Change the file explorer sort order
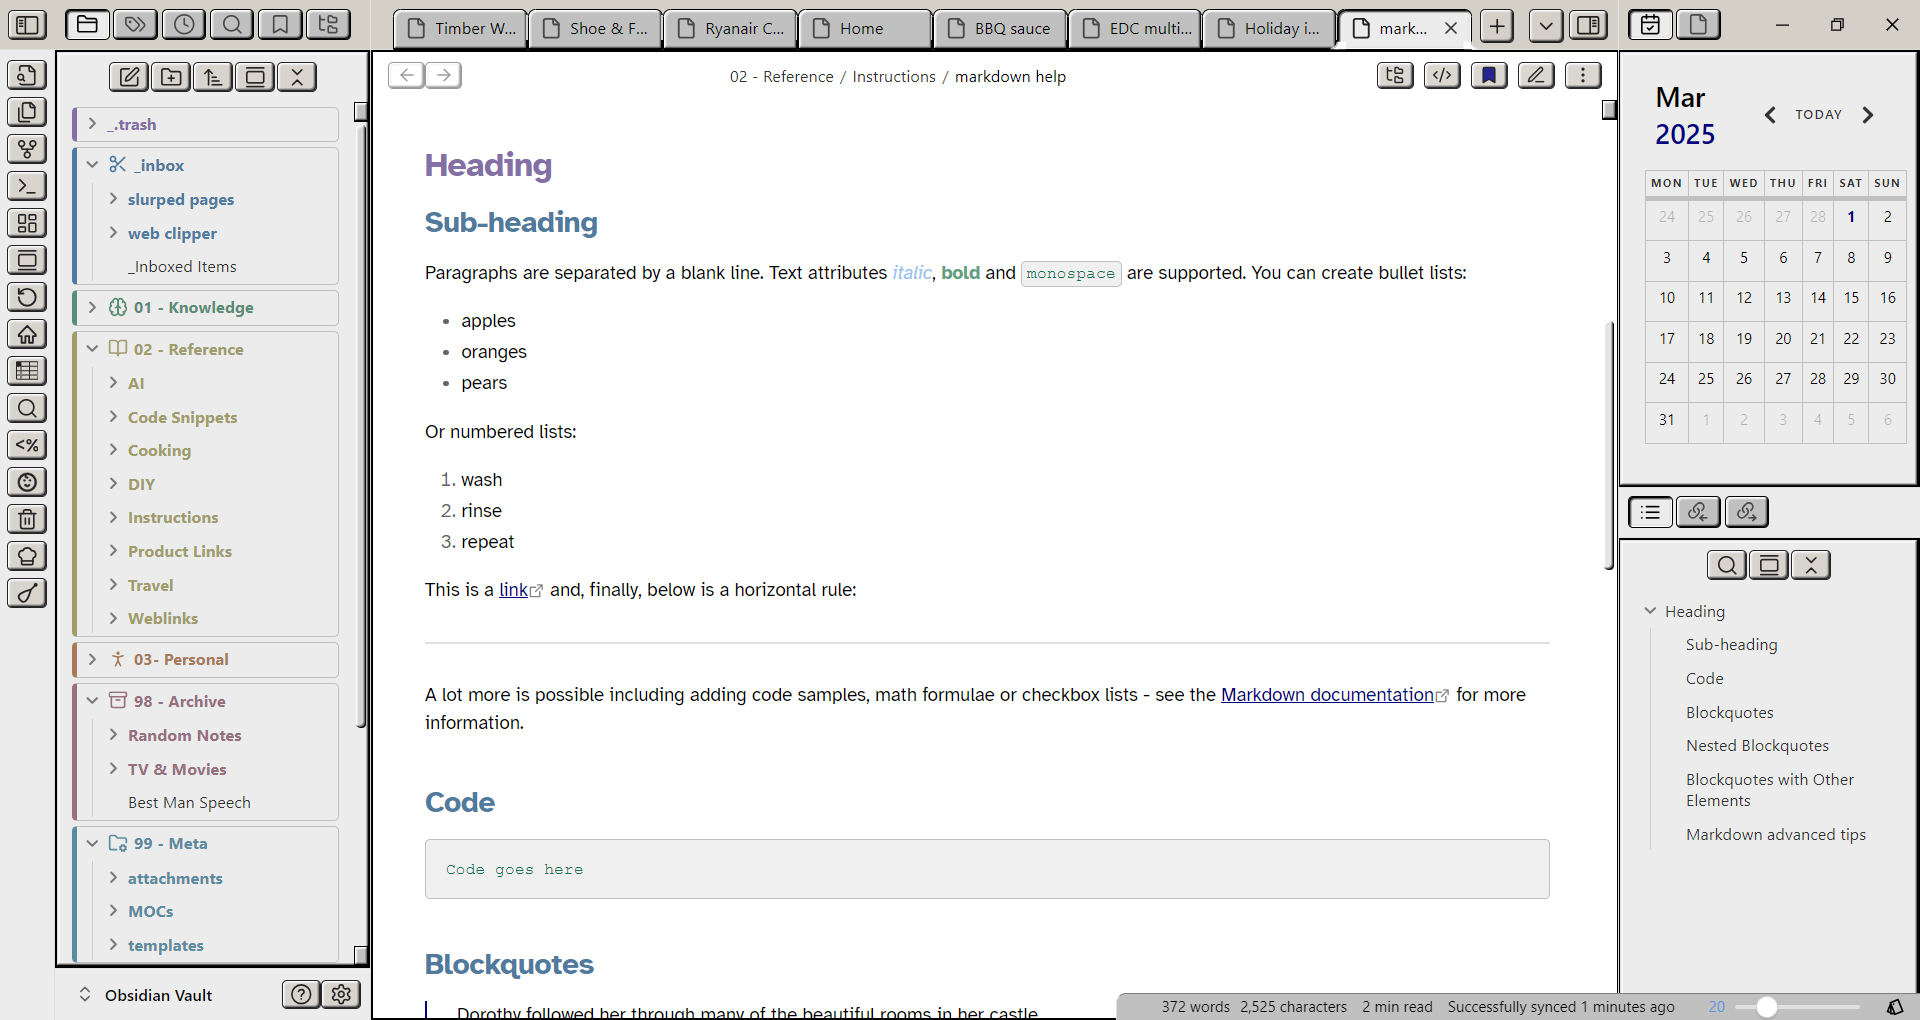The image size is (1920, 1020). pos(213,77)
